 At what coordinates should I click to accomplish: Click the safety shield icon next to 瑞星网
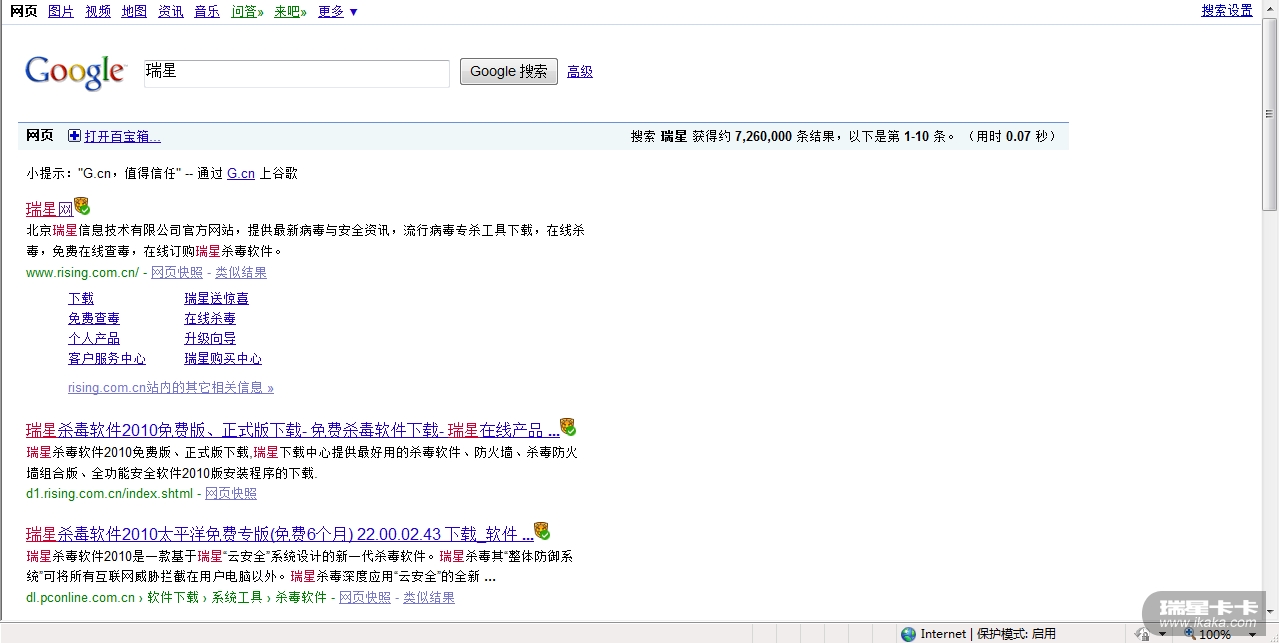click(x=82, y=206)
